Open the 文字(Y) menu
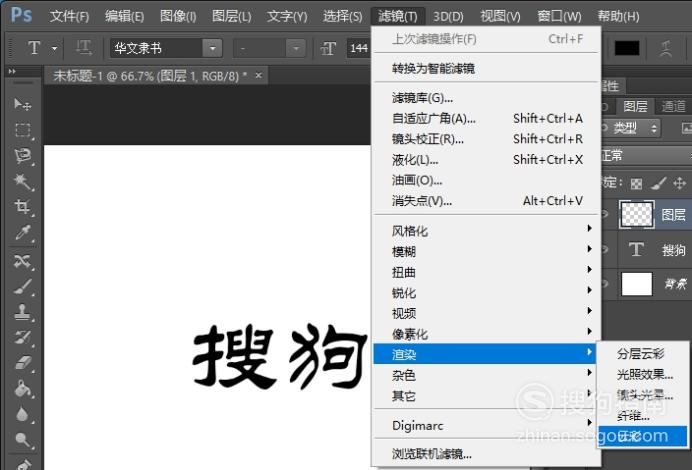This screenshot has width=692, height=470. coord(287,16)
